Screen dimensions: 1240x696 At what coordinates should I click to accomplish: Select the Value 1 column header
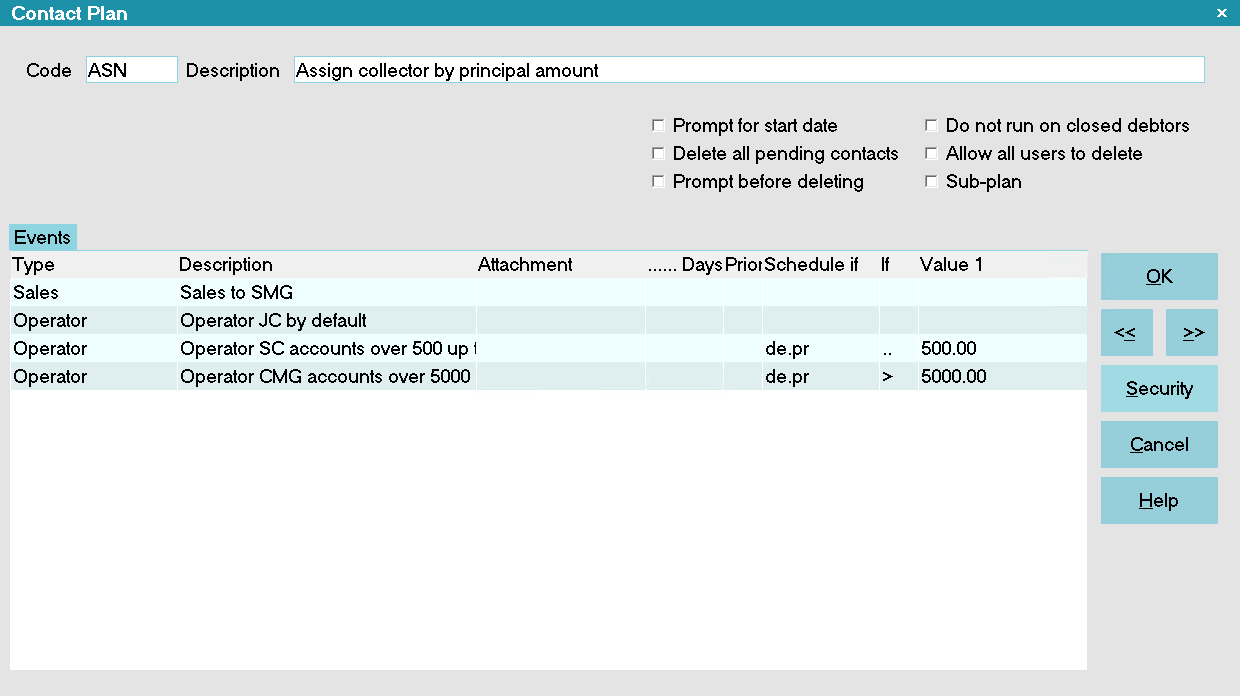click(x=1002, y=265)
